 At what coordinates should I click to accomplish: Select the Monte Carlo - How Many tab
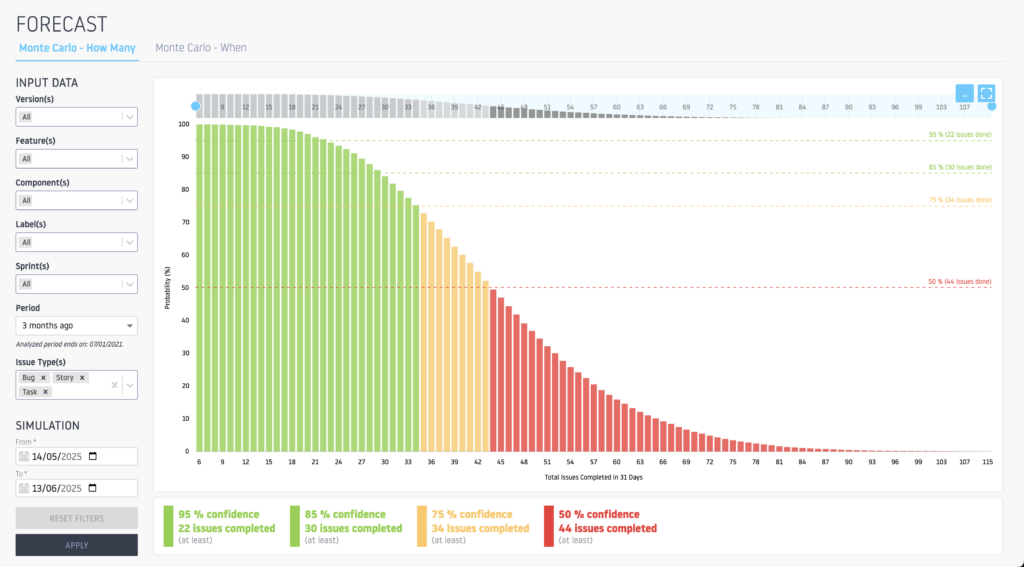(78, 47)
